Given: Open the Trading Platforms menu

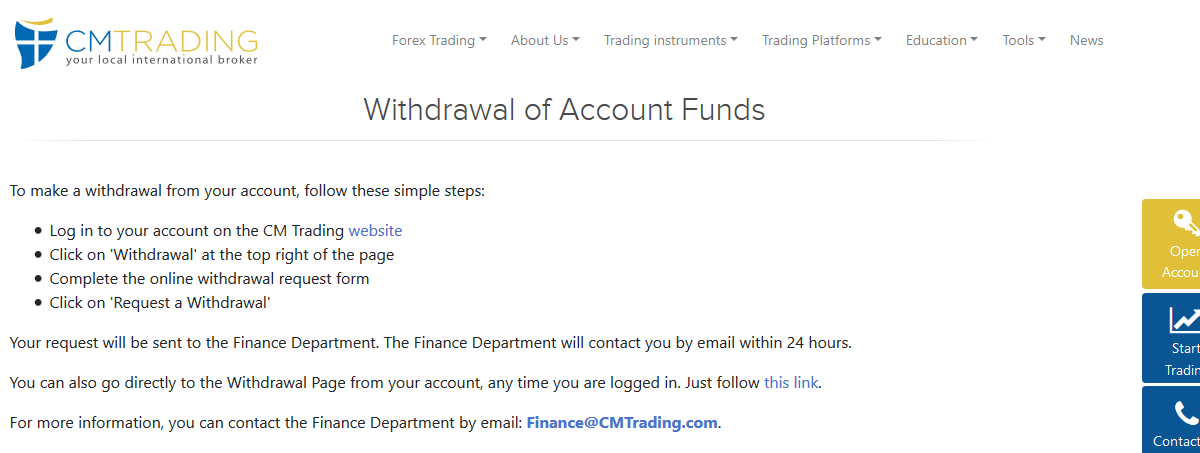Looking at the screenshot, I should coord(822,41).
